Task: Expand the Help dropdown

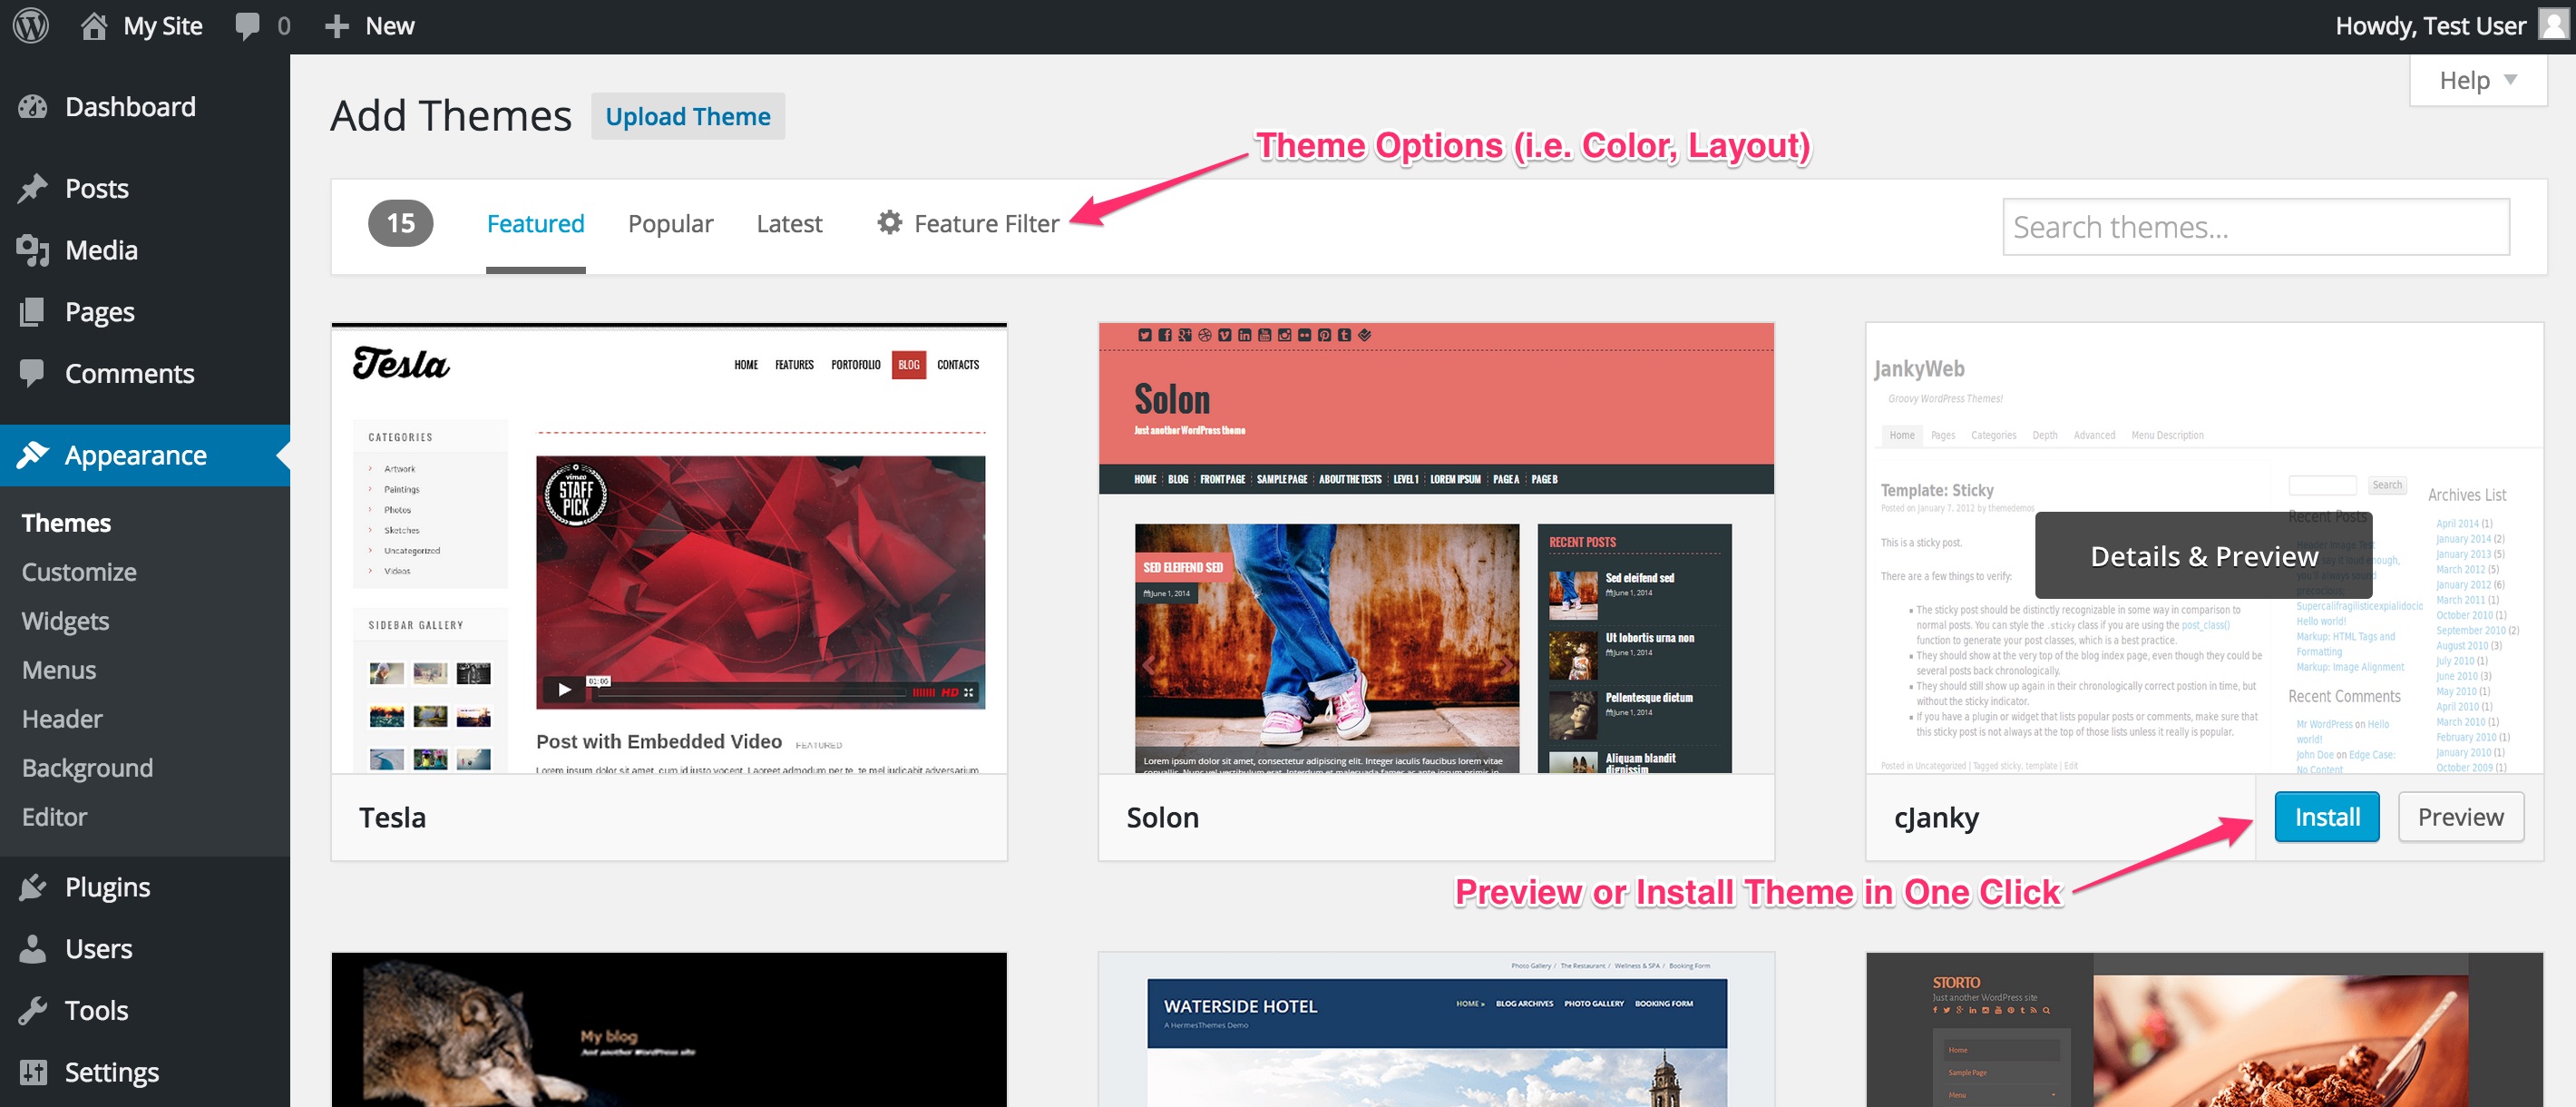Action: (2477, 80)
